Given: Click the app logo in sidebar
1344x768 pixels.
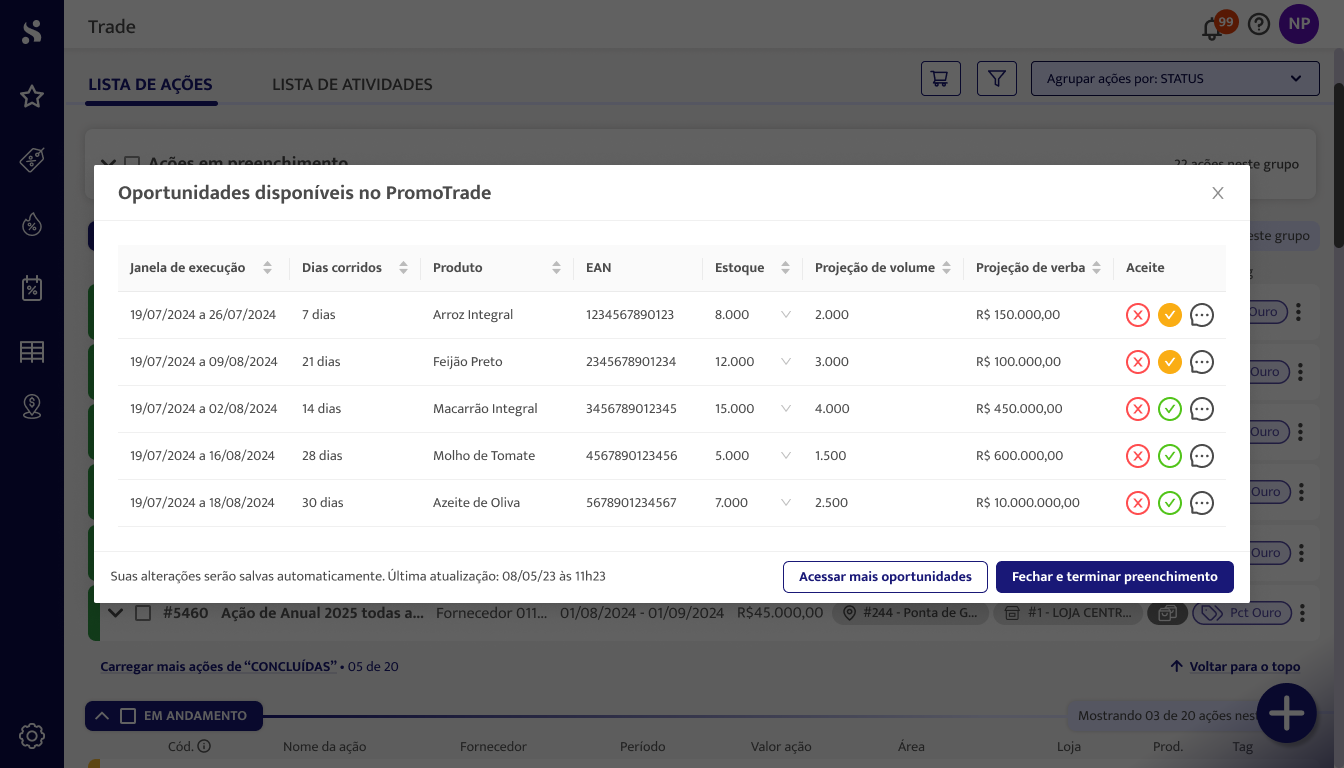Looking at the screenshot, I should (x=32, y=32).
